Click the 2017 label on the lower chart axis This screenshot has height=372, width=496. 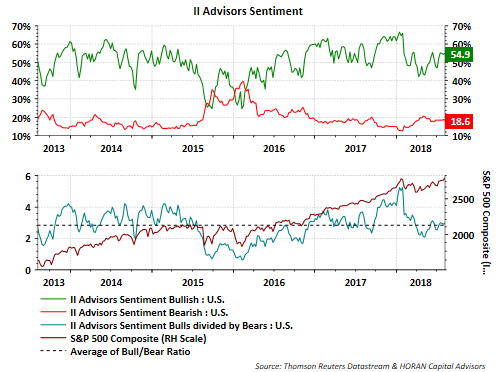click(x=355, y=282)
